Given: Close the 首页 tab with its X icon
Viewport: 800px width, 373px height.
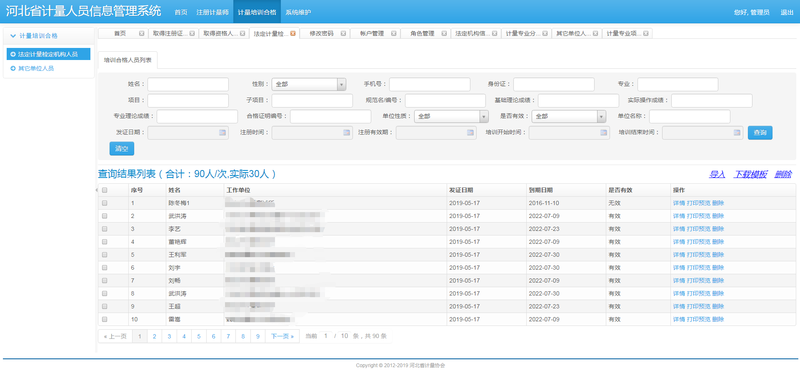Looking at the screenshot, I should coord(141,34).
